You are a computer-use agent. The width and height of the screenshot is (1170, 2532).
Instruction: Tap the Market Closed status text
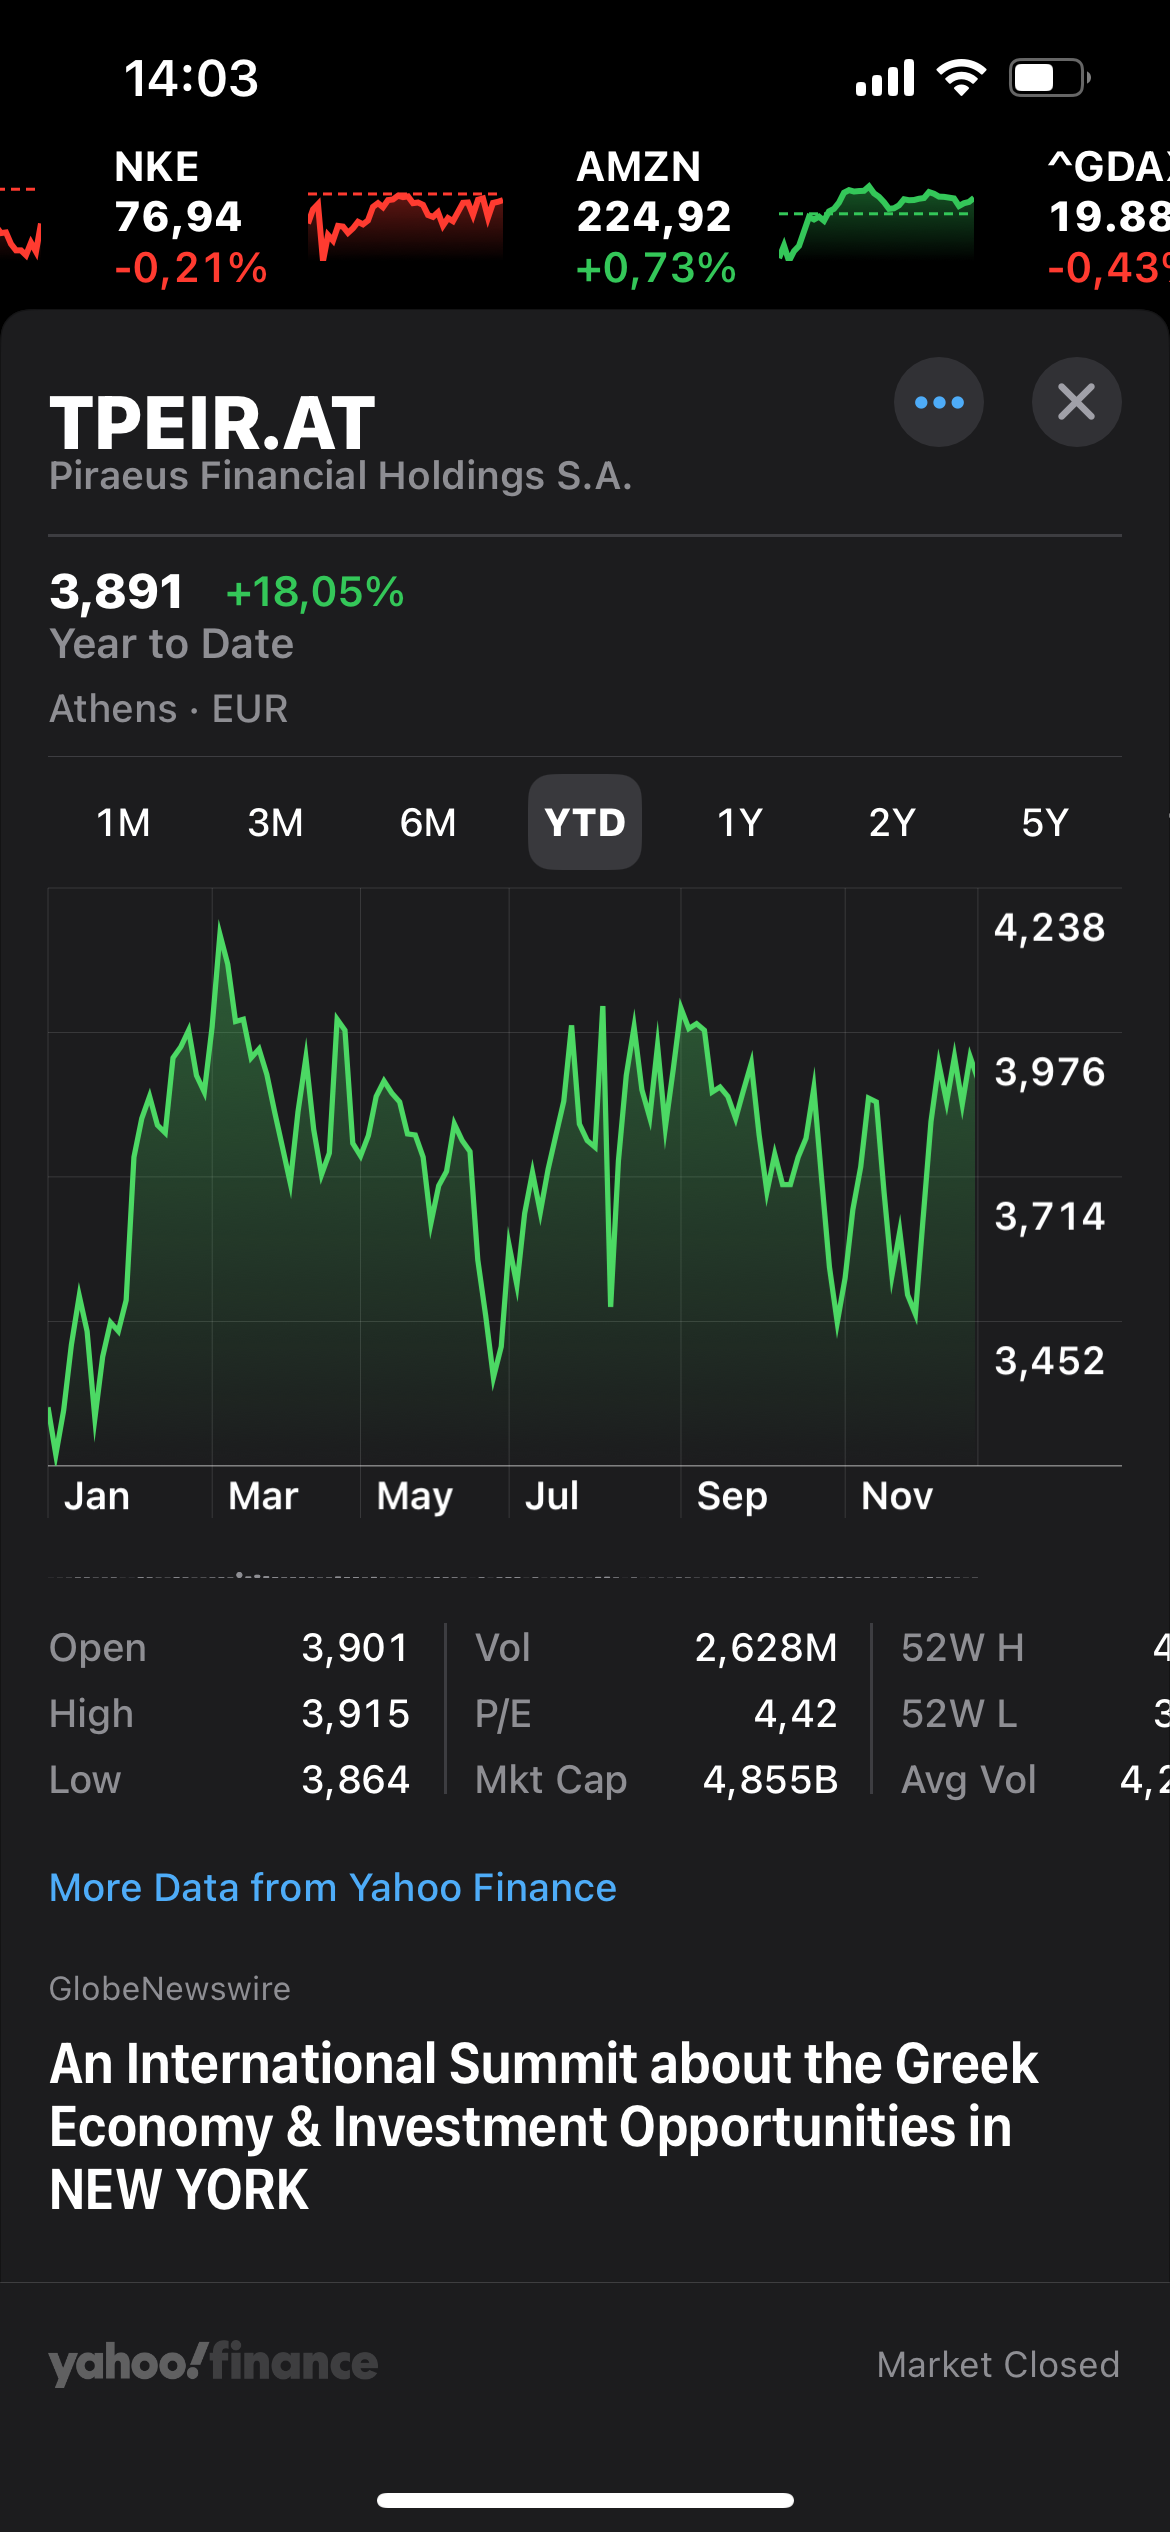998,2365
